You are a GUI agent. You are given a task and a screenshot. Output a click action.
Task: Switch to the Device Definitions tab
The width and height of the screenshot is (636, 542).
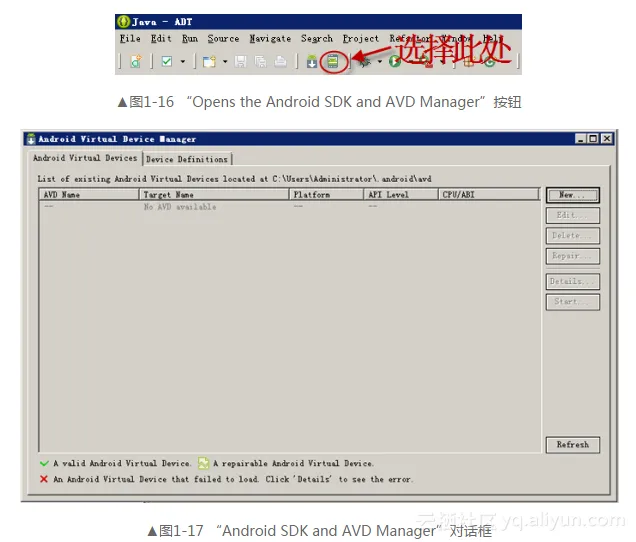[x=187, y=159]
